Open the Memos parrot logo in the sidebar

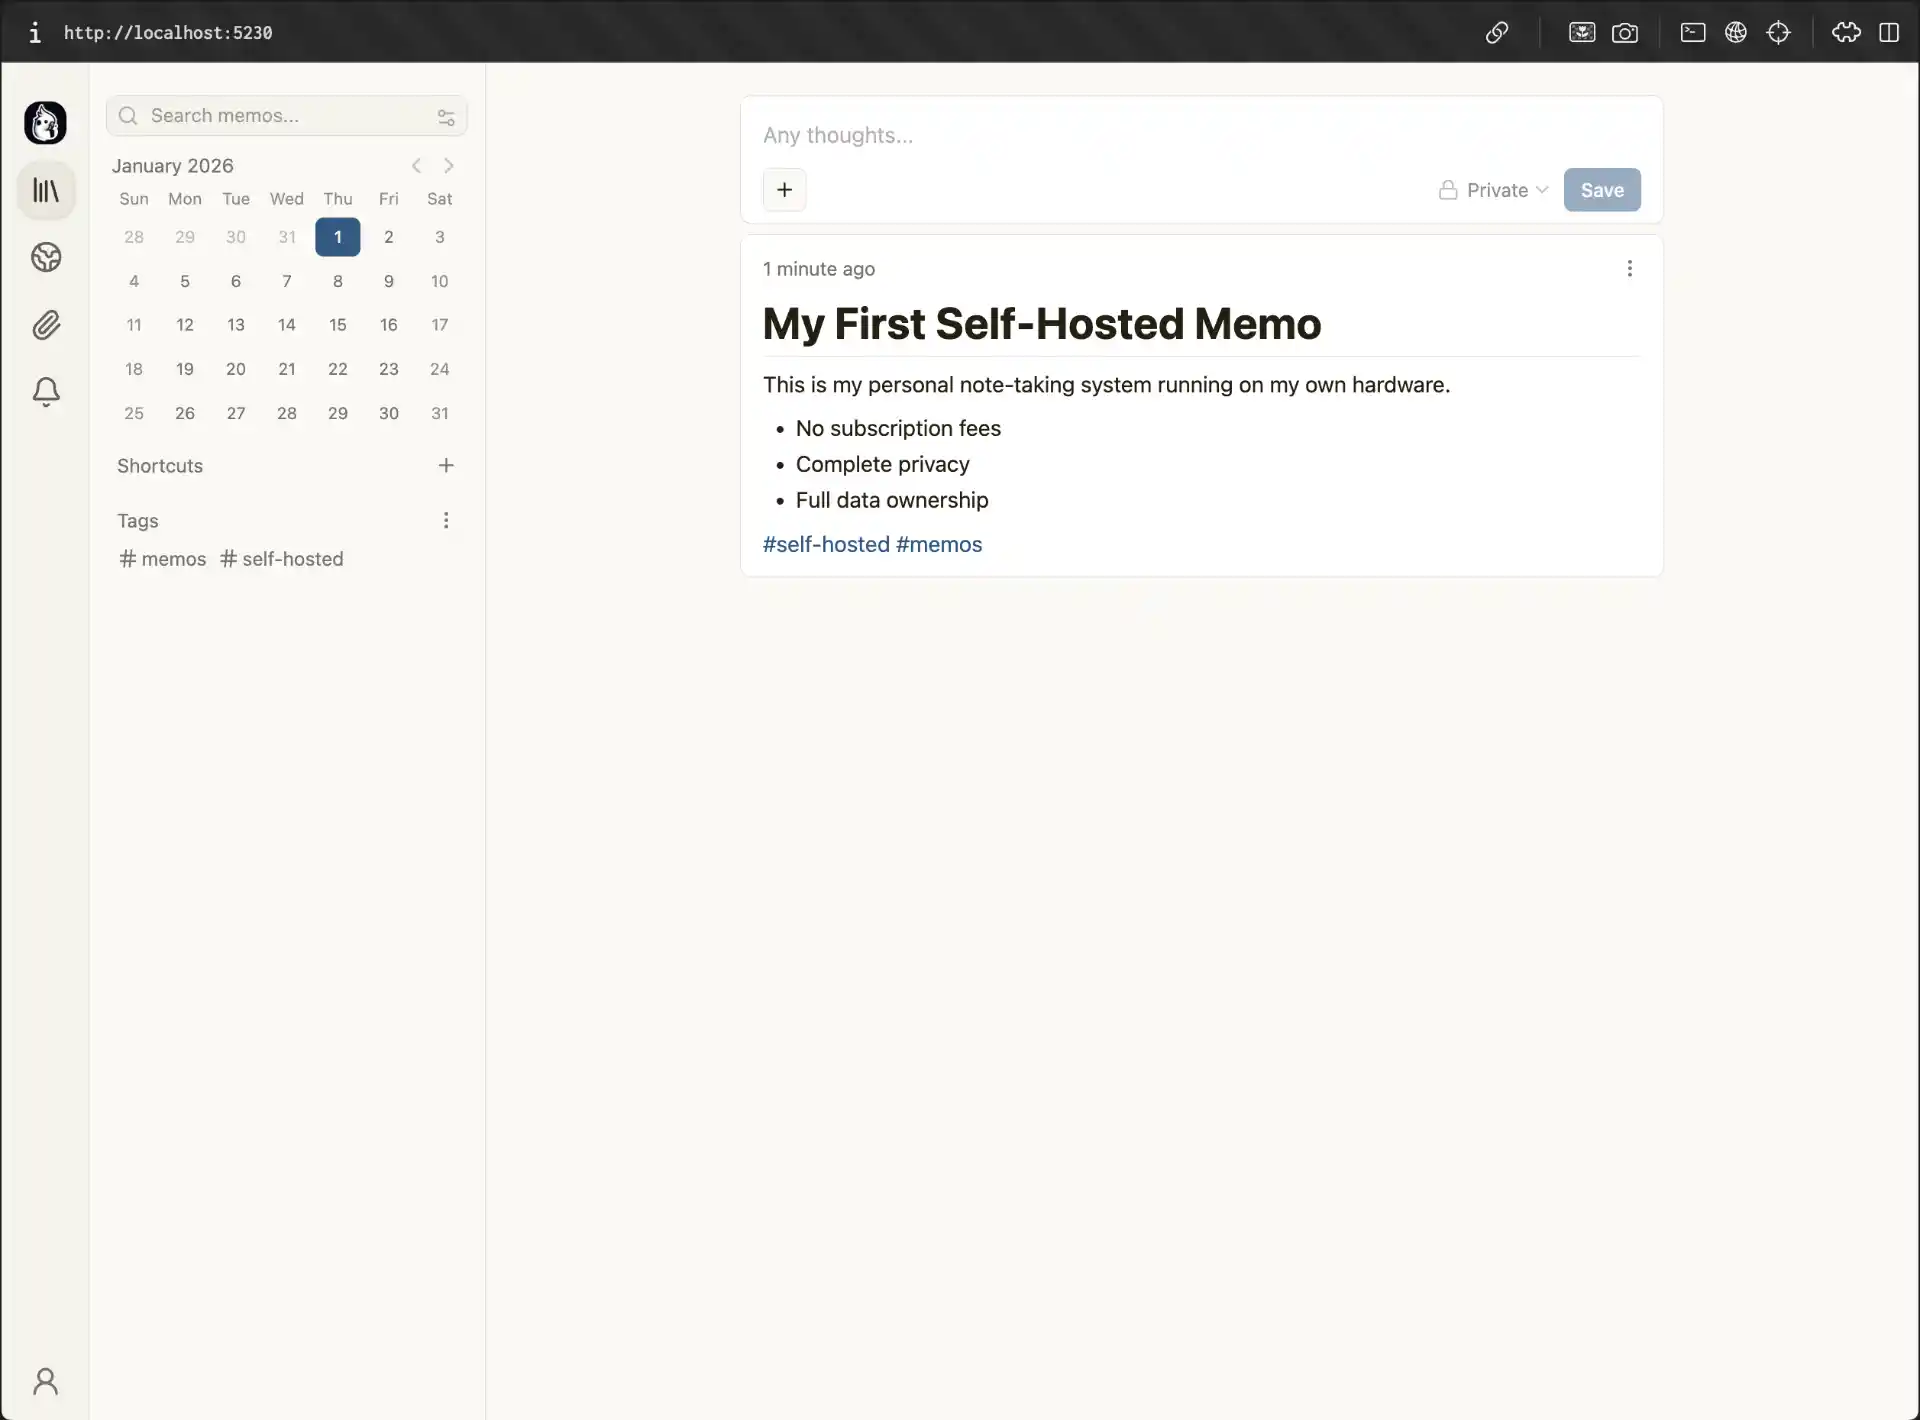pos(45,123)
